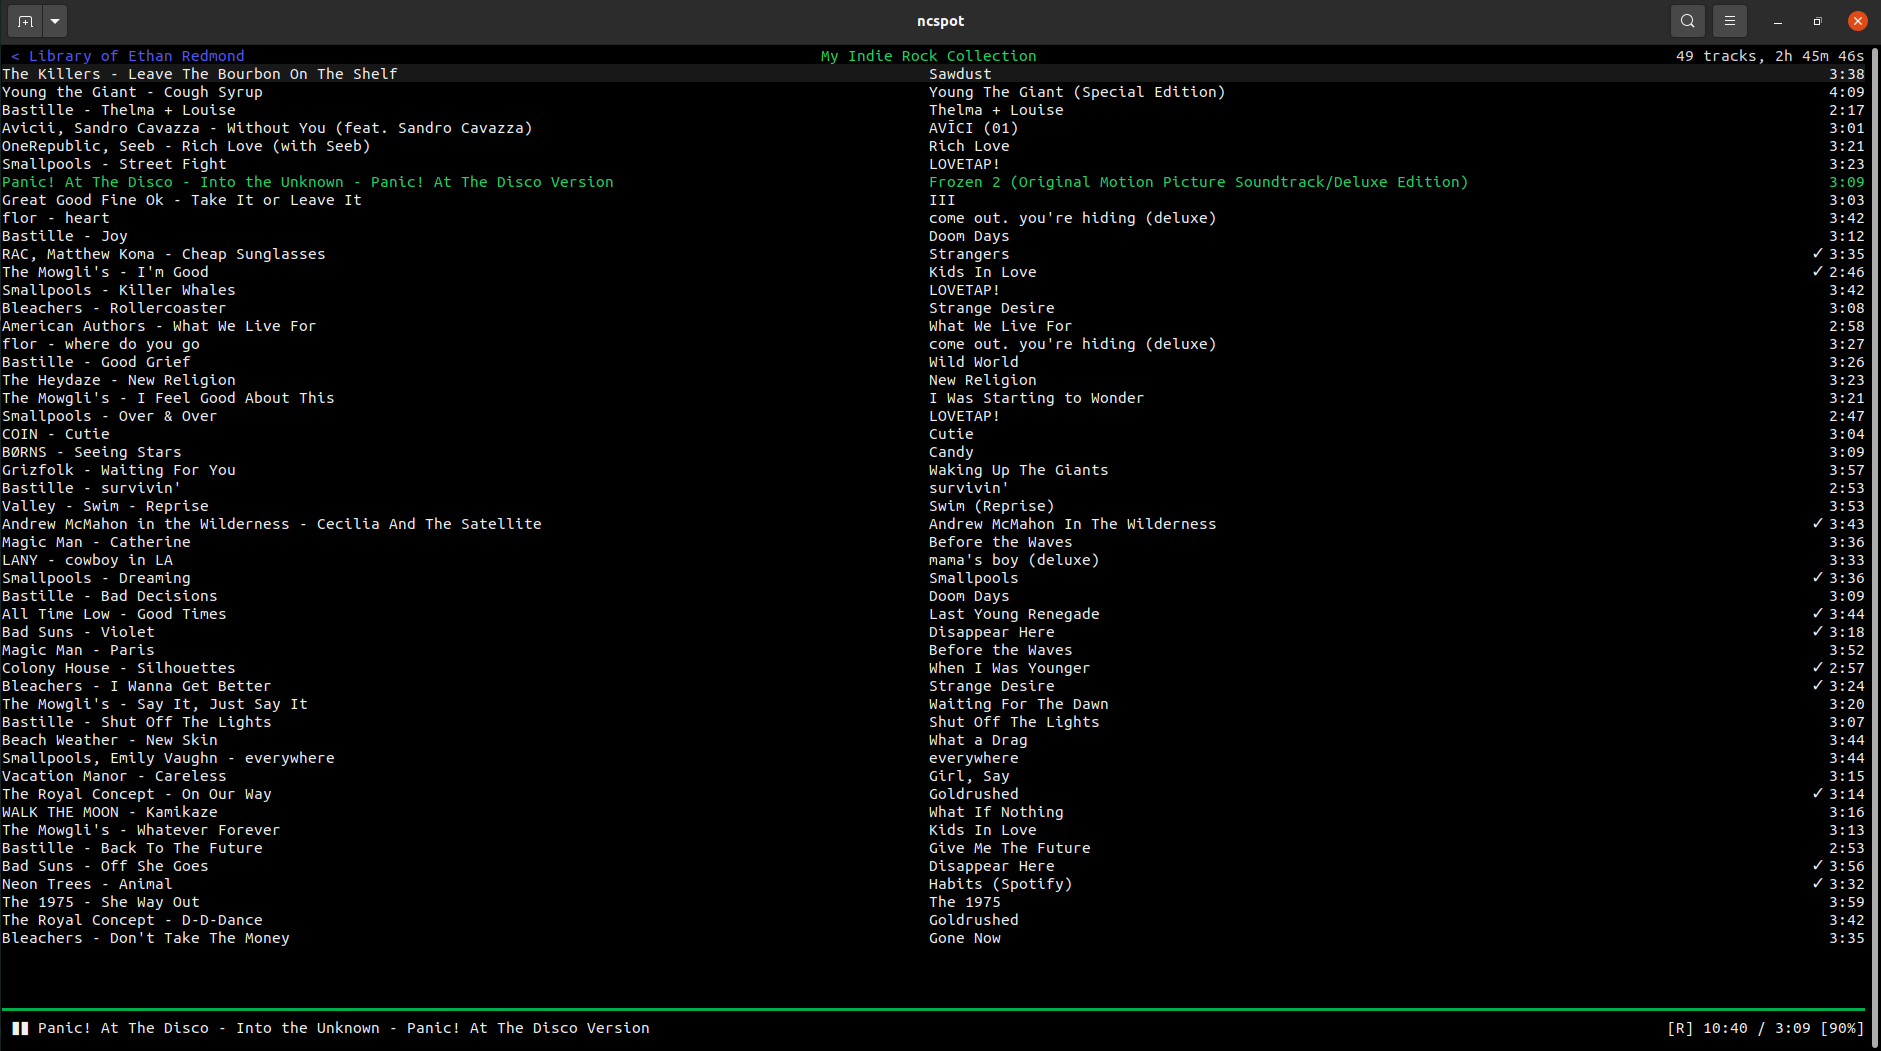Click saved checkmark on Bad Suns - Off She Goes row

click(x=1818, y=866)
